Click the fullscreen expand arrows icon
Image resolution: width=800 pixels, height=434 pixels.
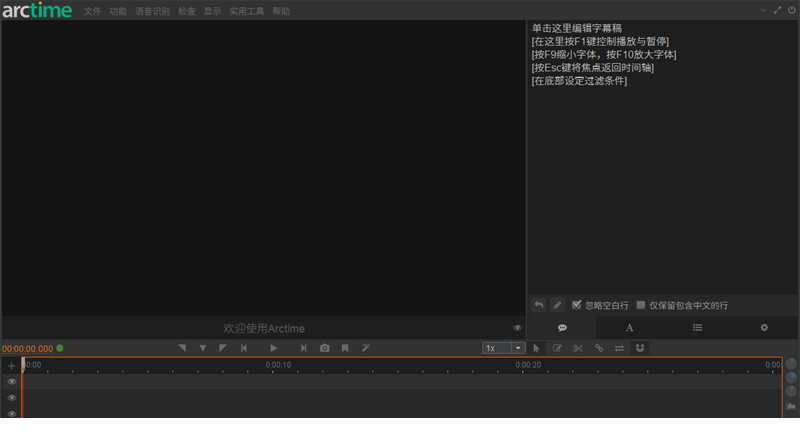pos(778,10)
